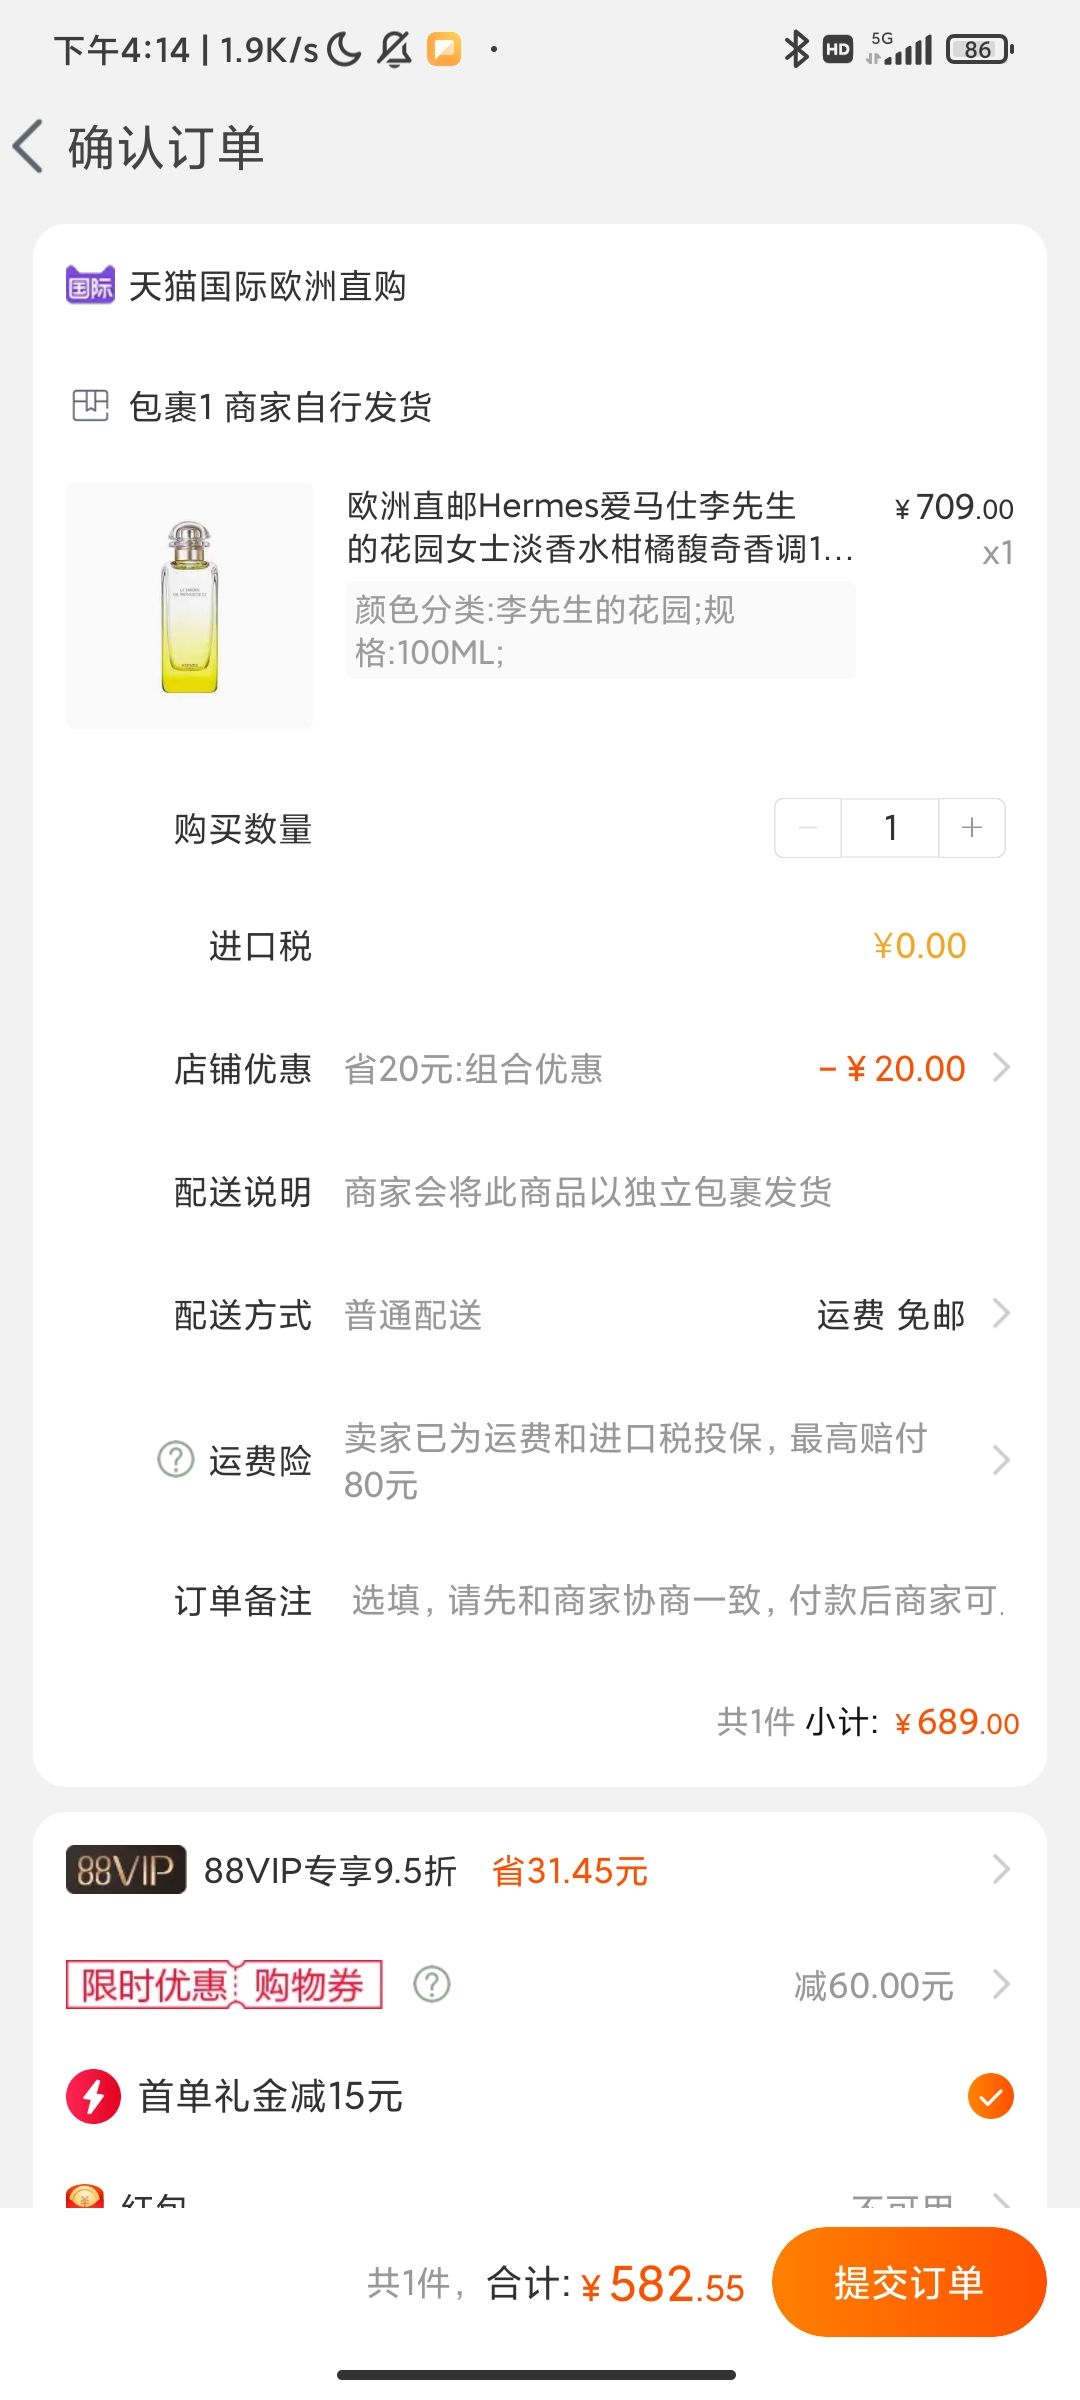Open the Hermes perfume product thumbnail
Screen dimensions: 1080x2400
coord(189,605)
